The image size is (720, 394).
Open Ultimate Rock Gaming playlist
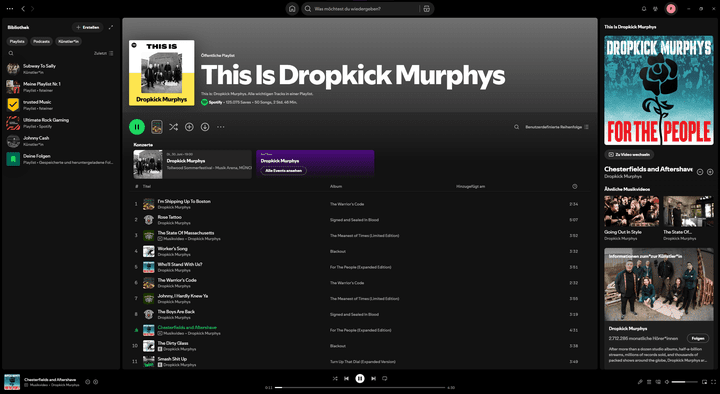(61, 123)
